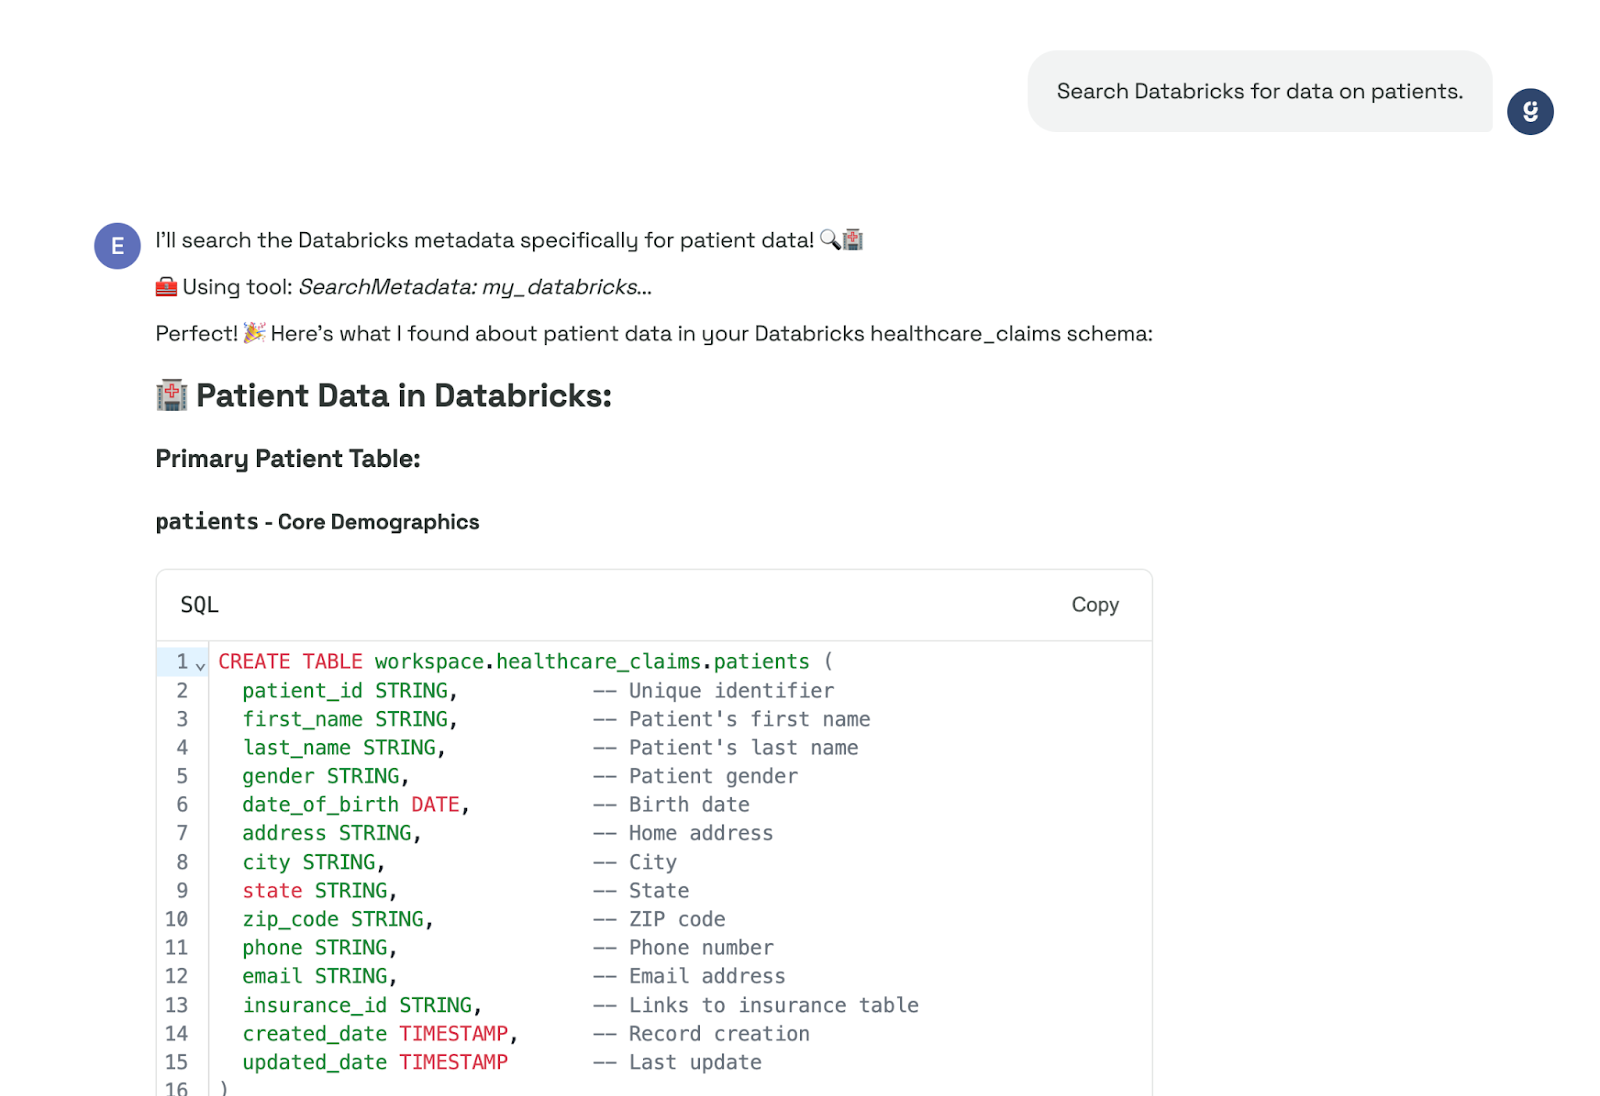The image size is (1600, 1096).
Task: Click the magnifying glass emoji
Action: (x=830, y=240)
